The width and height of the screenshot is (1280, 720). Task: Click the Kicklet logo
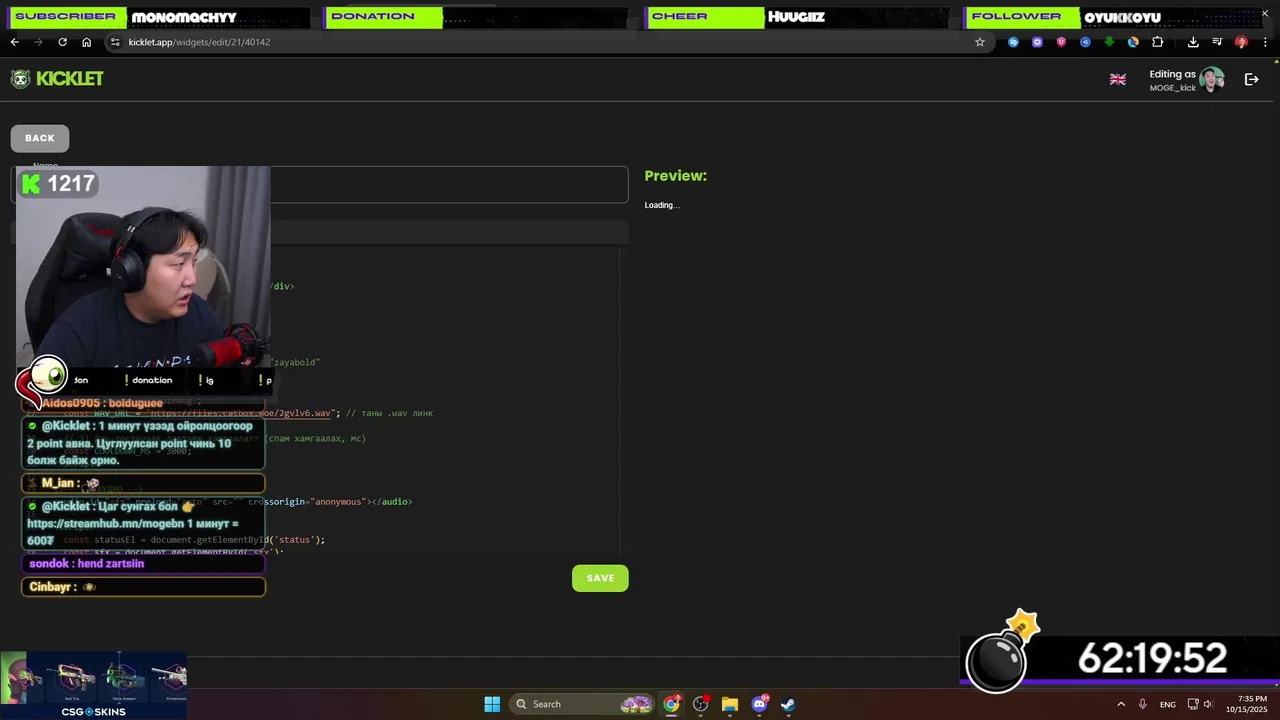tap(57, 79)
